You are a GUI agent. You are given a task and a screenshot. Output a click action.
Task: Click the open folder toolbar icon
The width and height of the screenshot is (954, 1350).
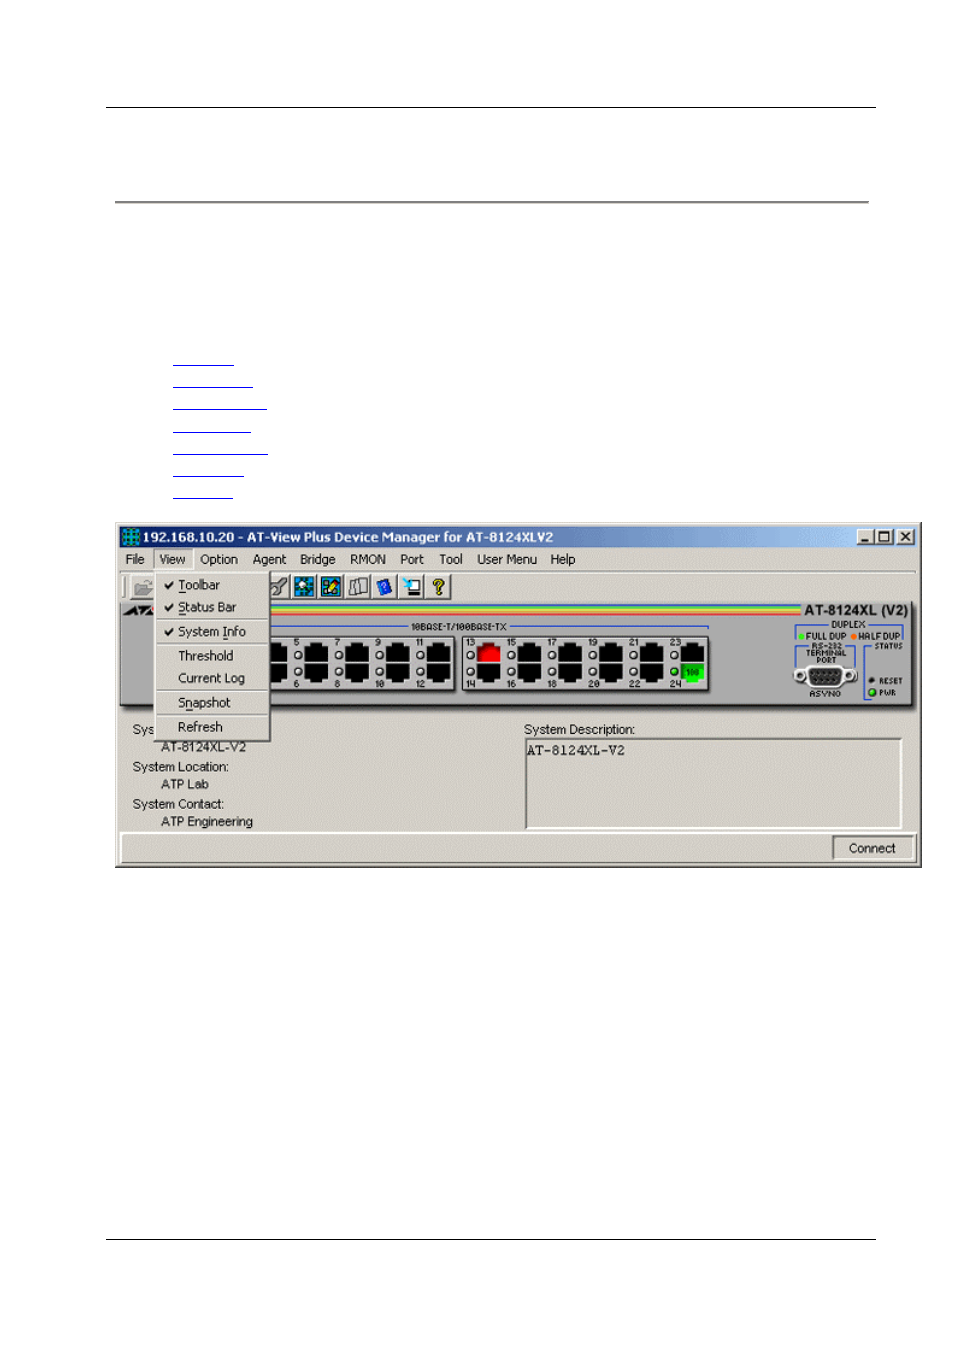143,587
